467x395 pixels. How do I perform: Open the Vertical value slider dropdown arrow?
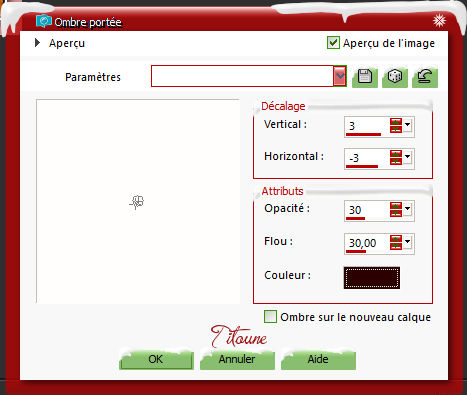coord(407,125)
